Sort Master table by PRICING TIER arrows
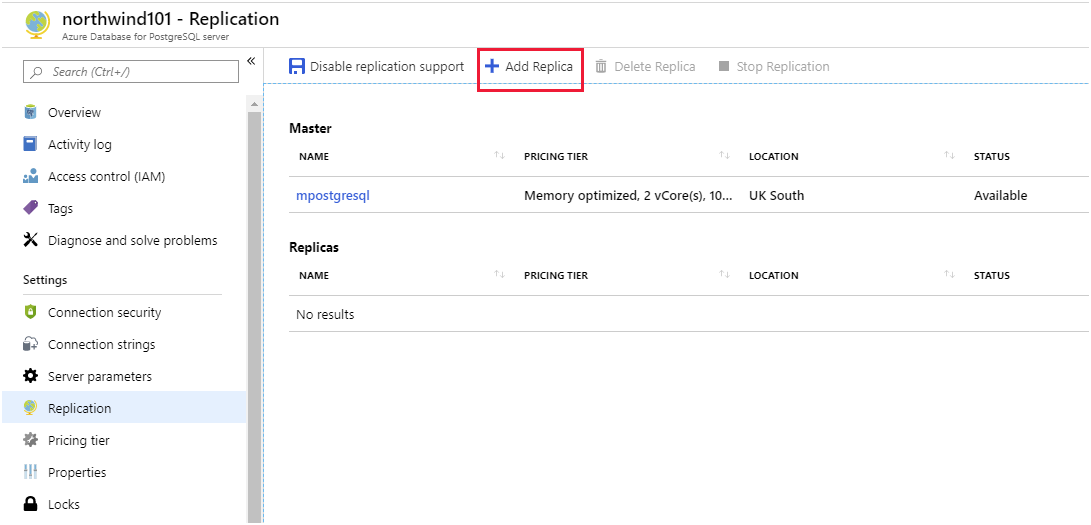 (x=724, y=155)
